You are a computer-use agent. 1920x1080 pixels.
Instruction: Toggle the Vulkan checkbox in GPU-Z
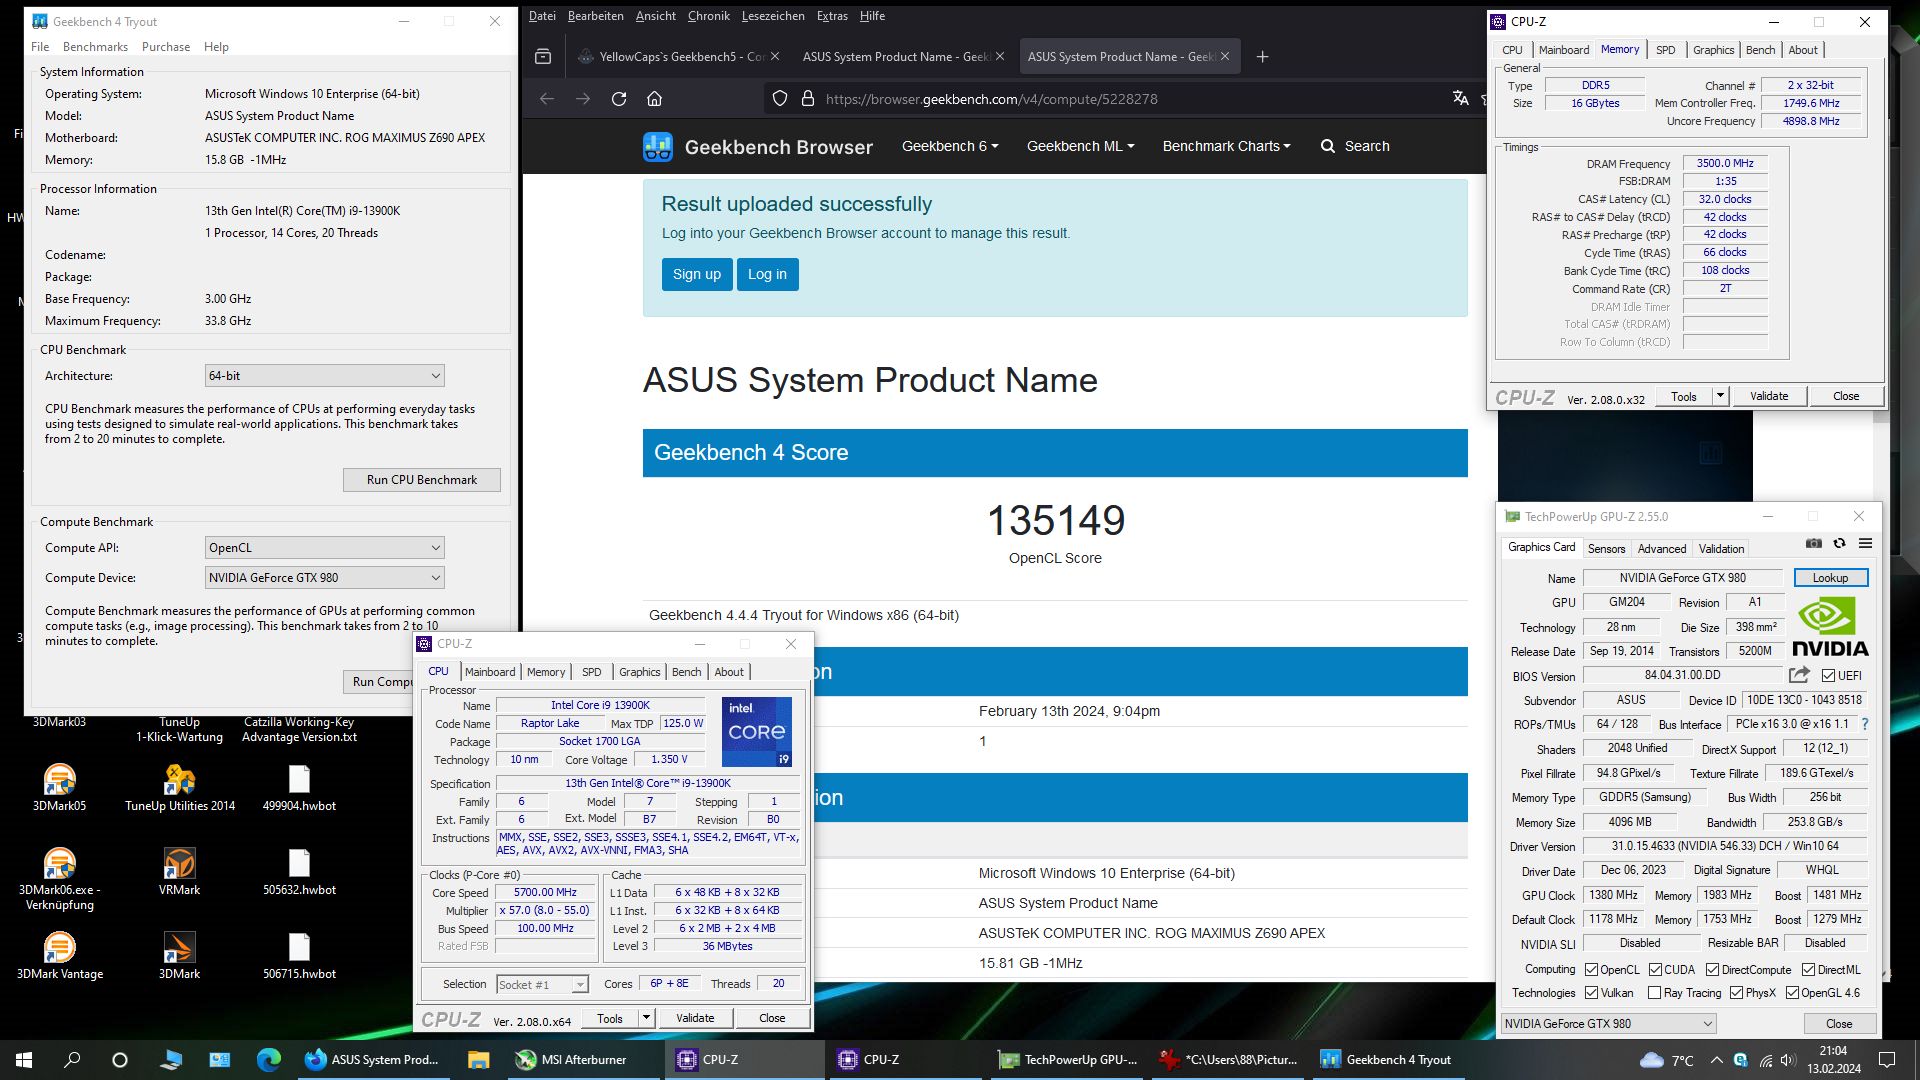(x=1591, y=993)
